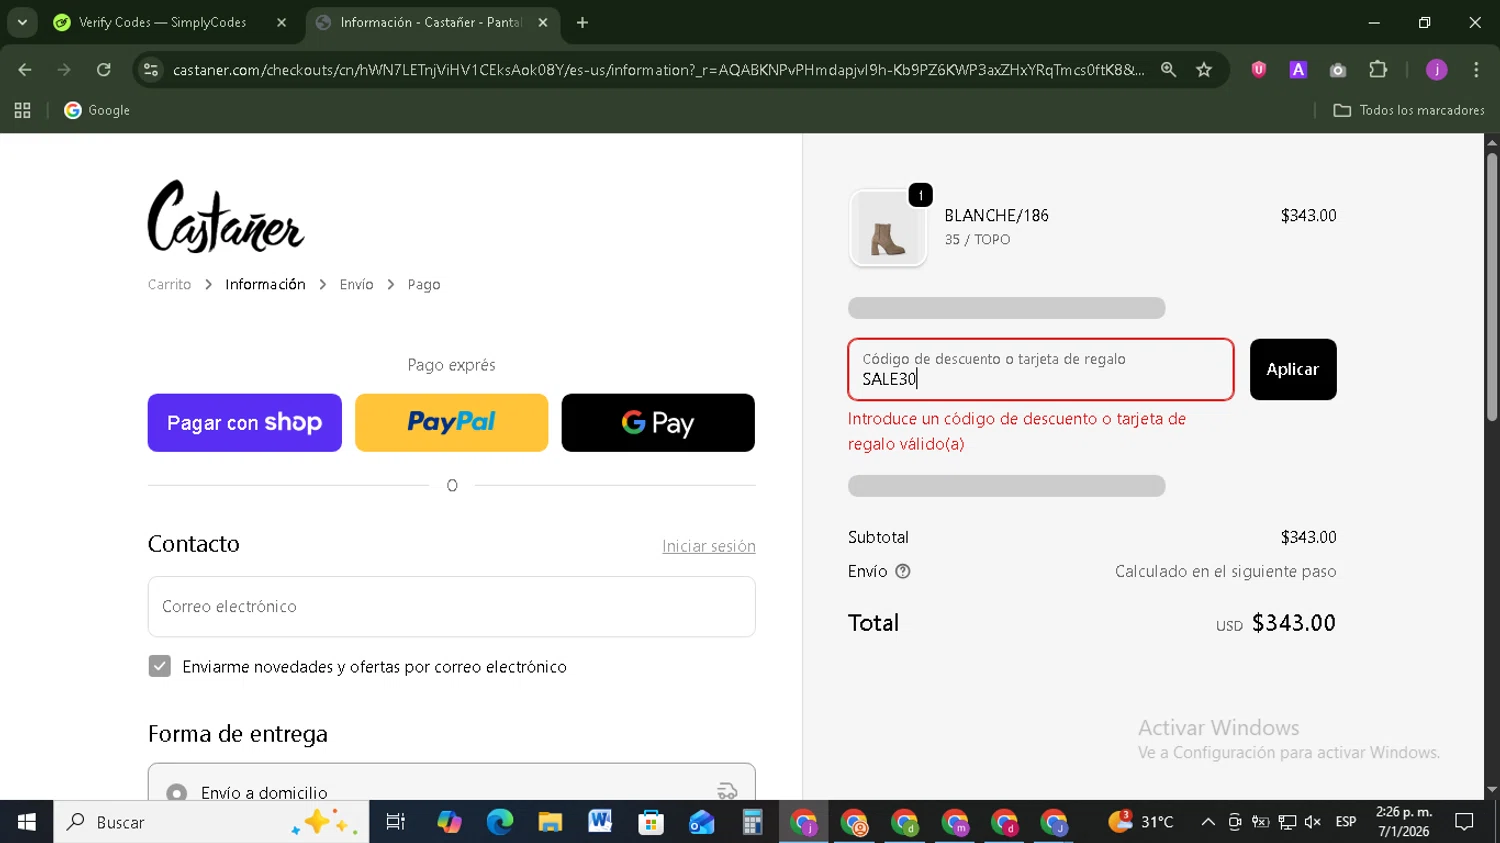Pay with the PayPal button
Image resolution: width=1500 pixels, height=843 pixels.
[451, 423]
